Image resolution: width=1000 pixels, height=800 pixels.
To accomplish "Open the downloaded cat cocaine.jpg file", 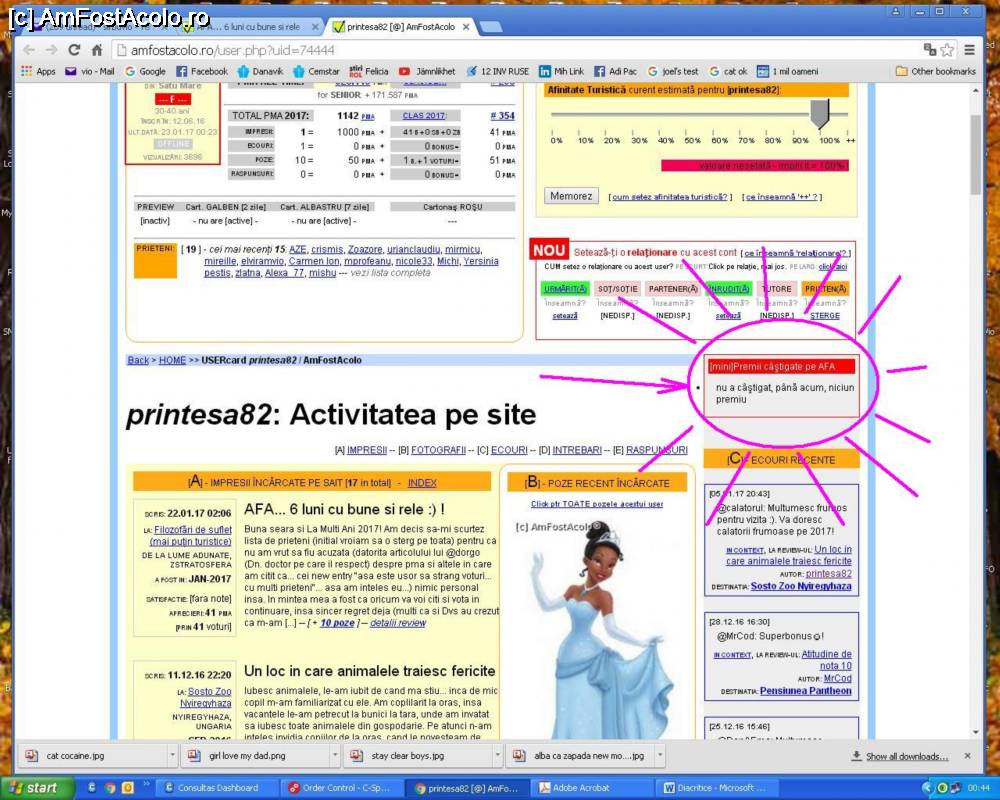I will tap(92, 755).
